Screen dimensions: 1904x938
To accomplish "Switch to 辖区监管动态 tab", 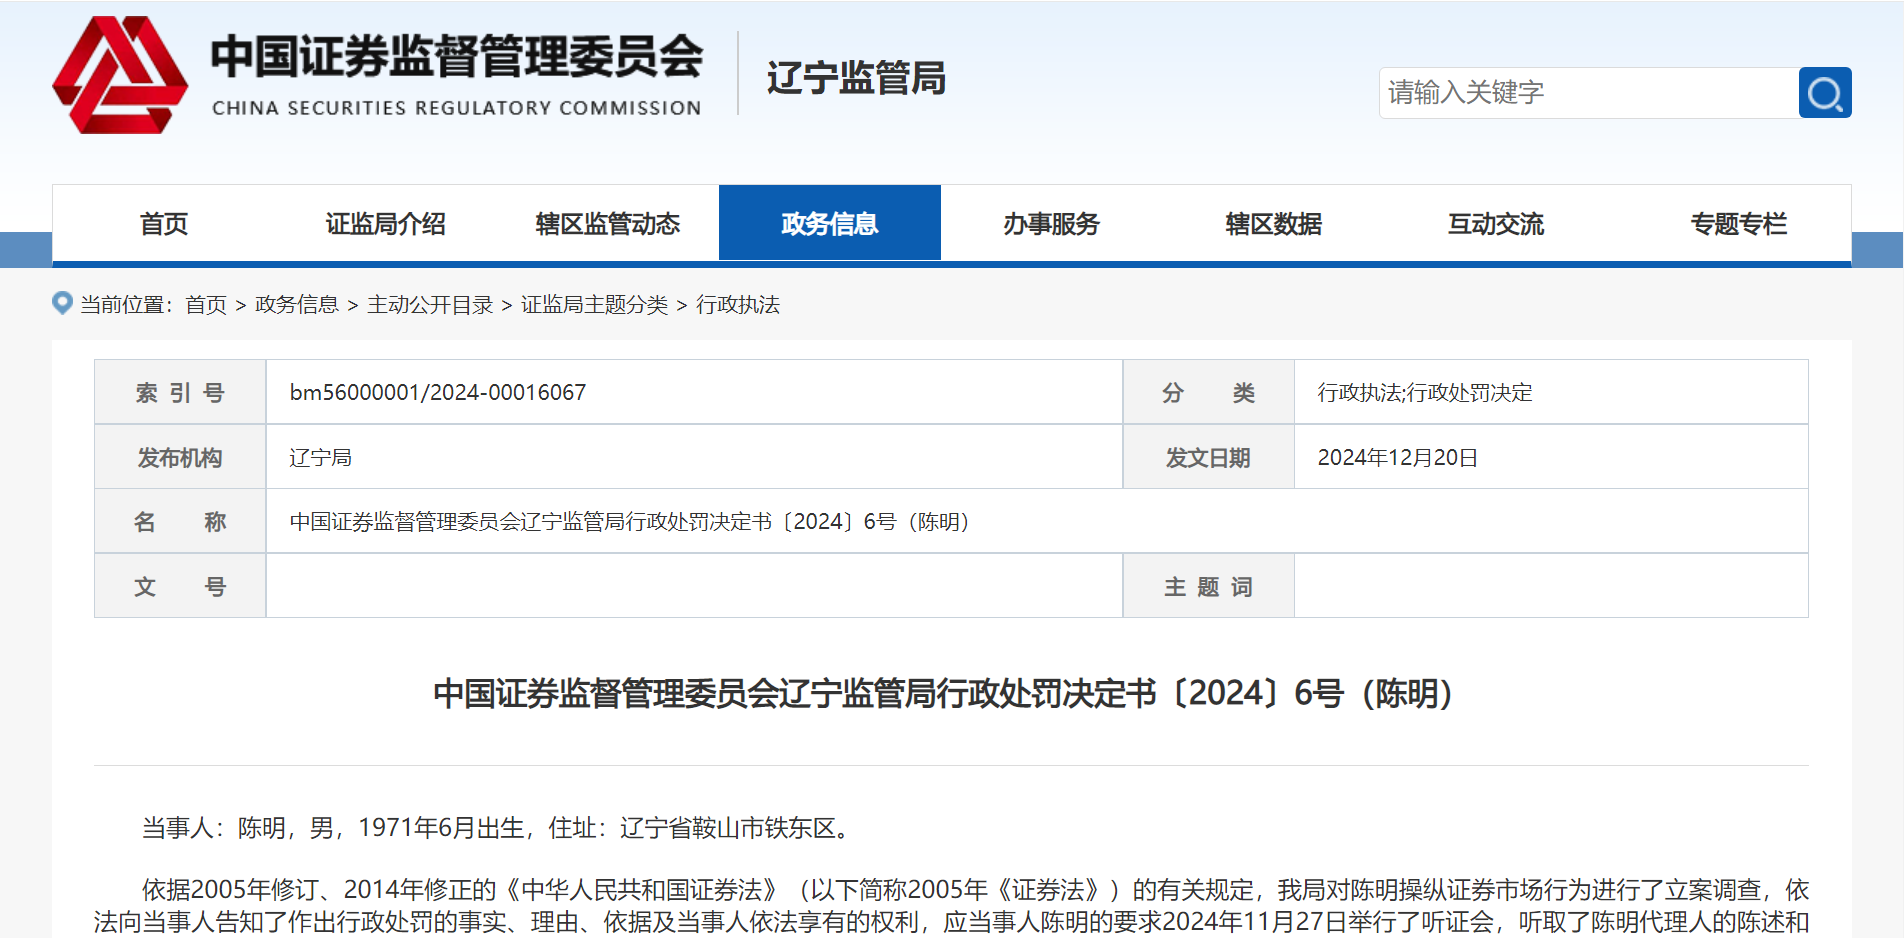I will point(607,224).
